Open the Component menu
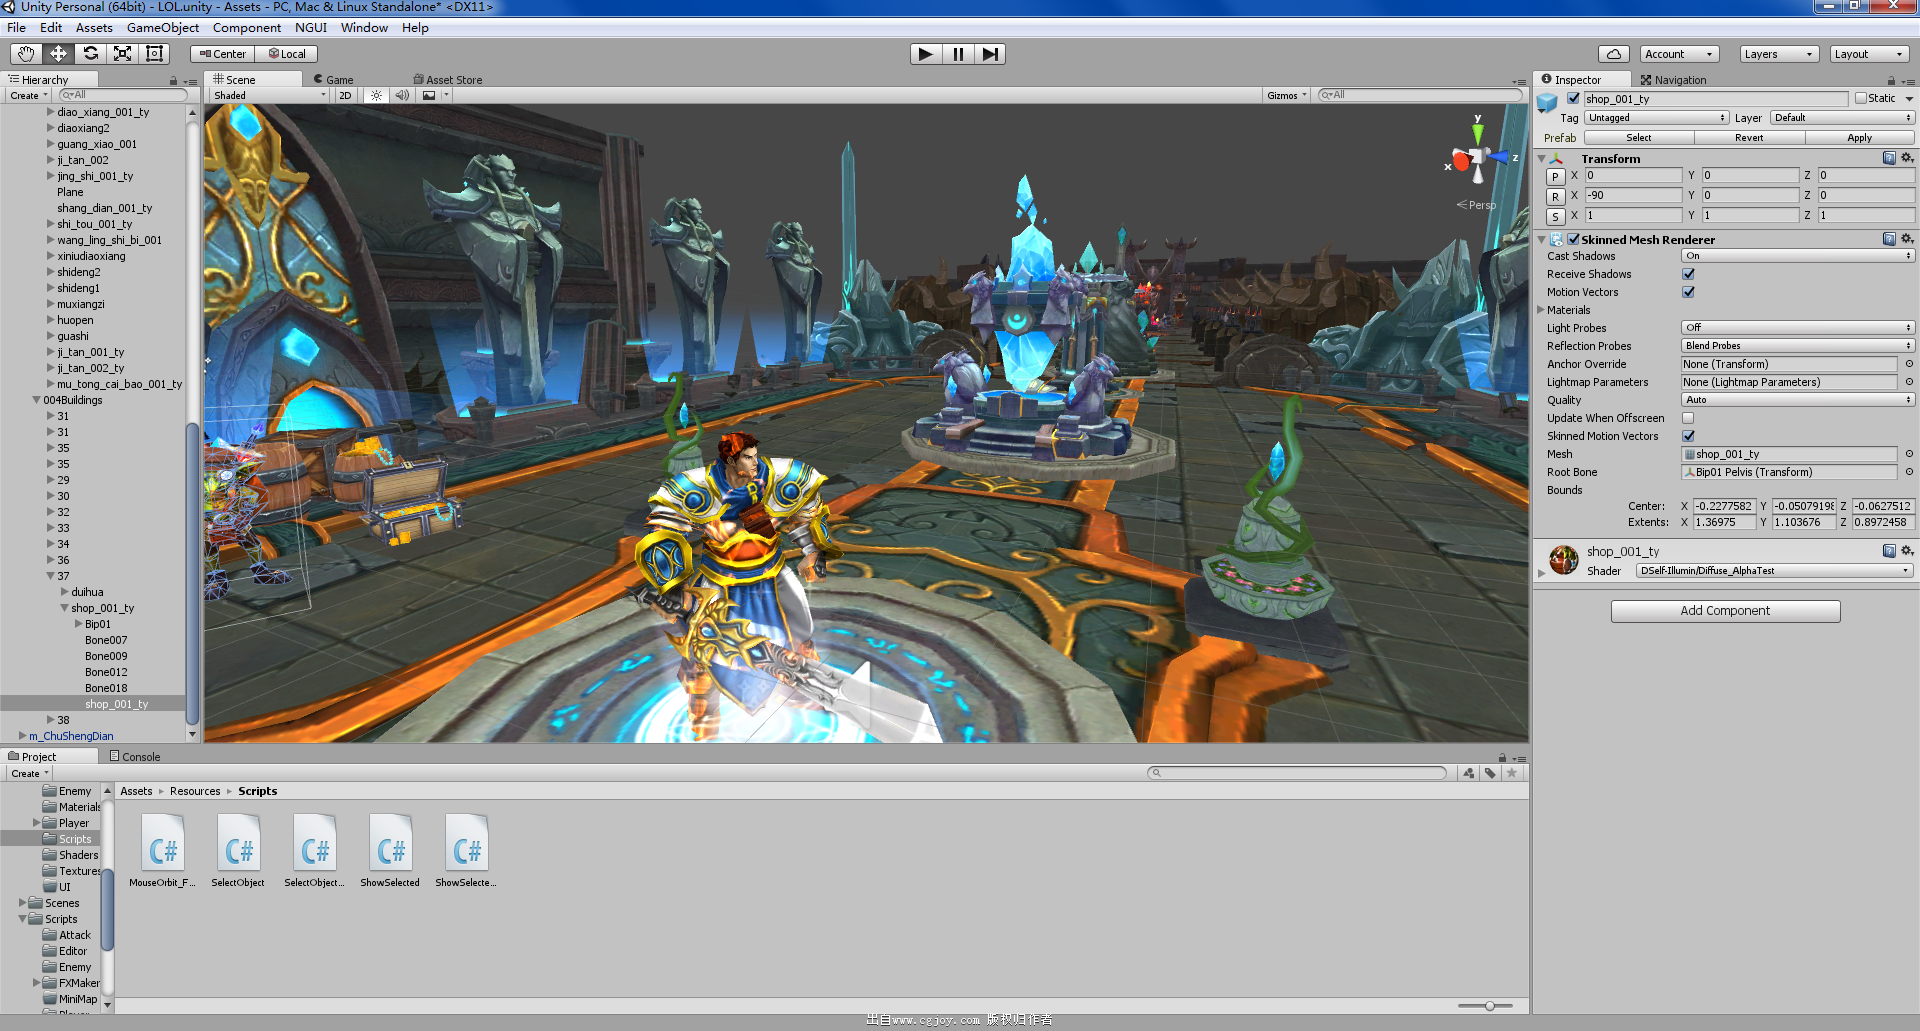 tap(246, 28)
